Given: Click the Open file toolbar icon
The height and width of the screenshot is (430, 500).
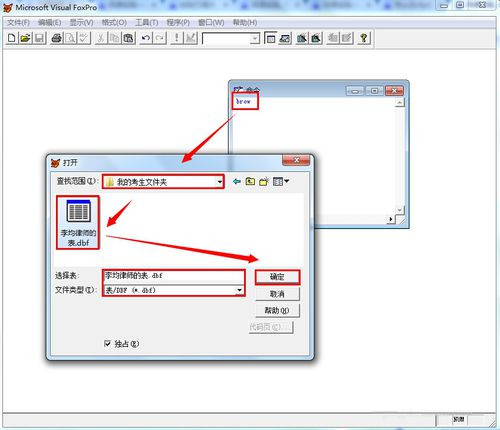Looking at the screenshot, I should click(x=25, y=38).
